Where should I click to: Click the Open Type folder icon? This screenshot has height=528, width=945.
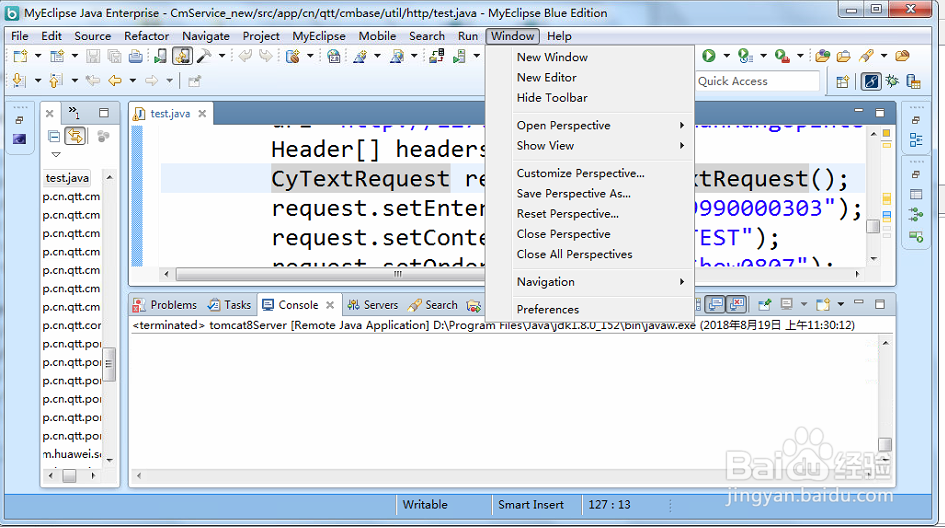[x=823, y=56]
